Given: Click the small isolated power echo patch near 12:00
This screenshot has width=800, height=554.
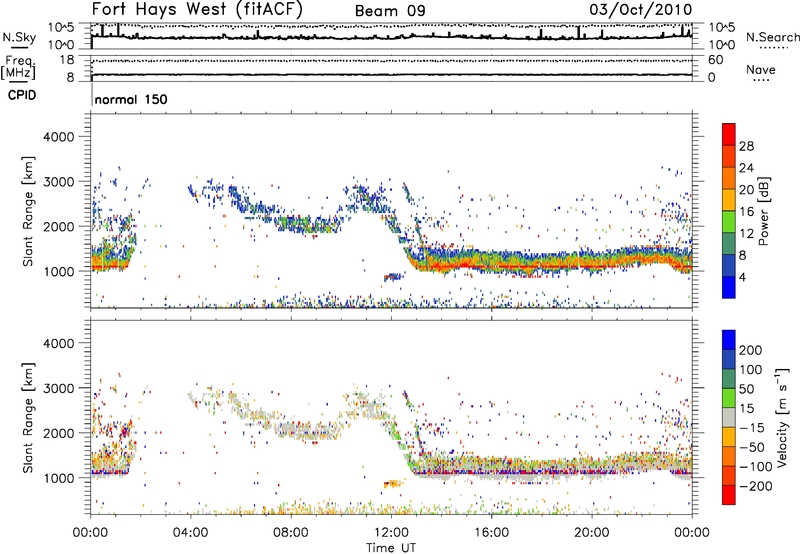Looking at the screenshot, I should click(x=393, y=277).
